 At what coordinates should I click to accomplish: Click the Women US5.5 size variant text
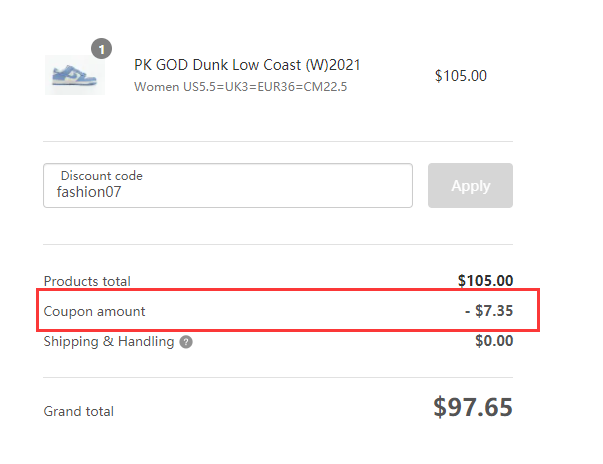tap(241, 87)
